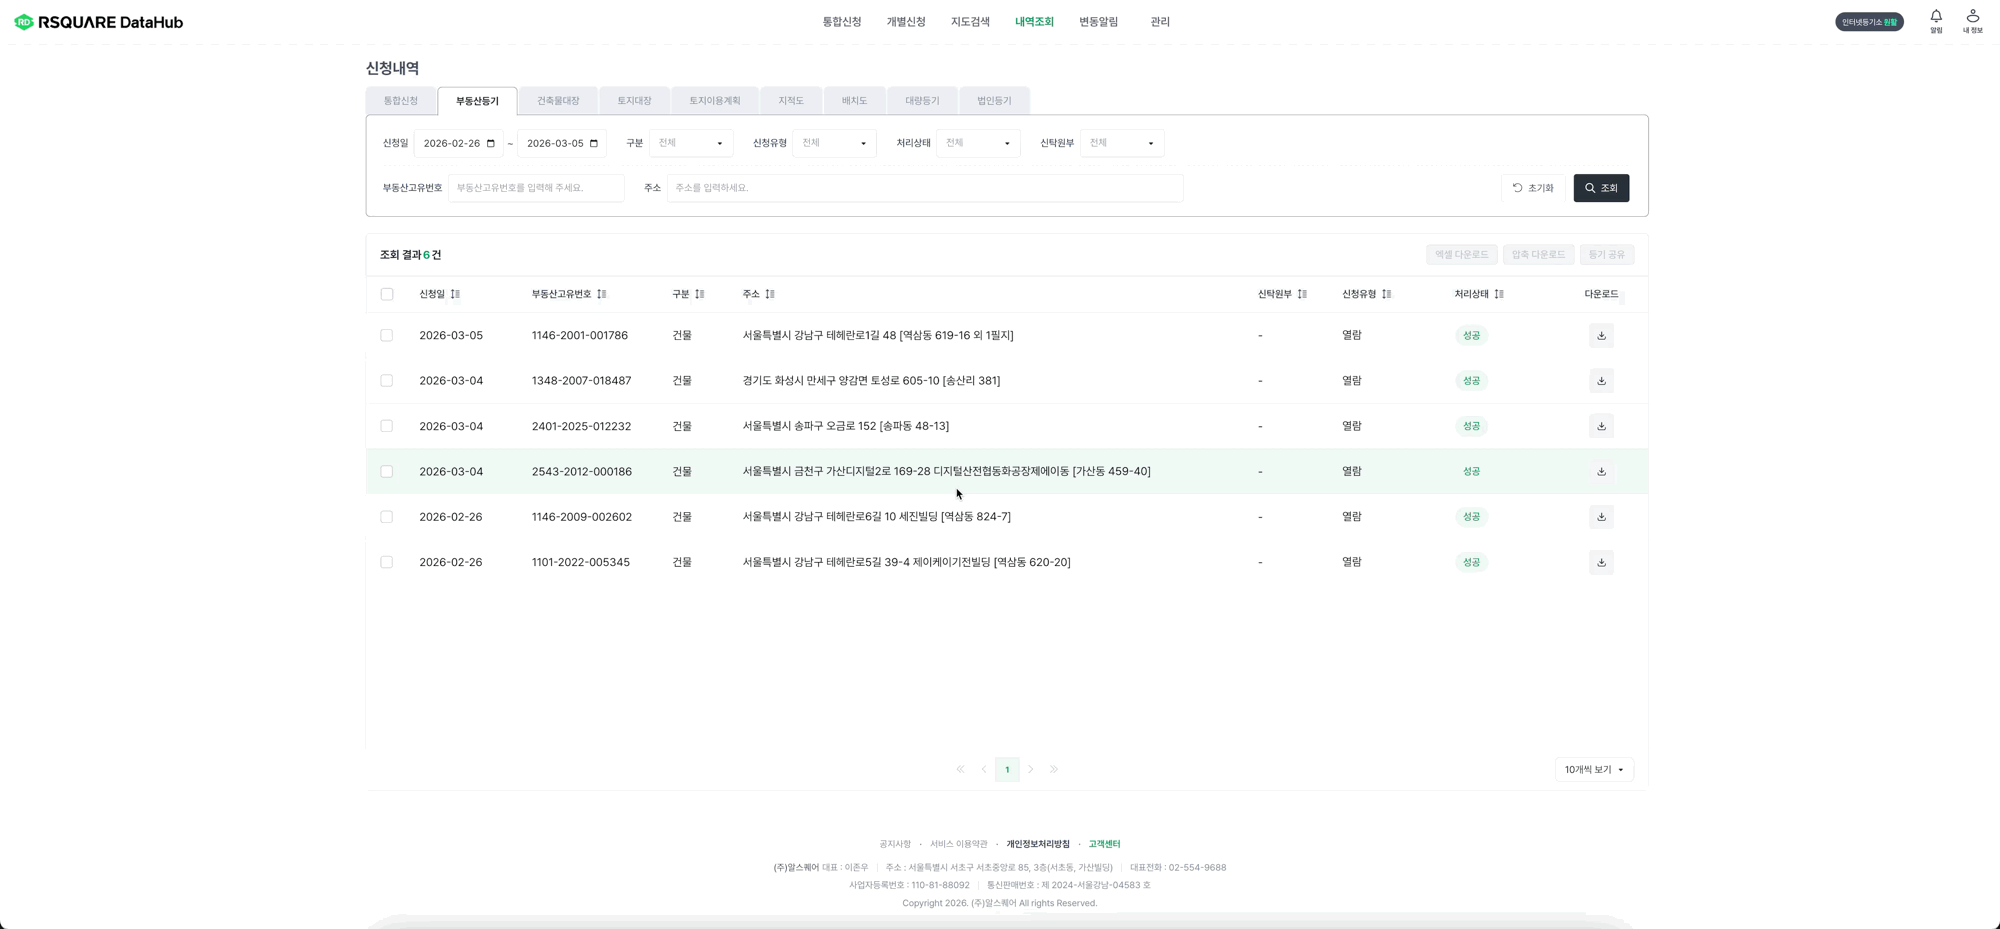Screen dimensions: 2000x929
Task: Sort by 주소 column sort icon
Action: (770, 294)
